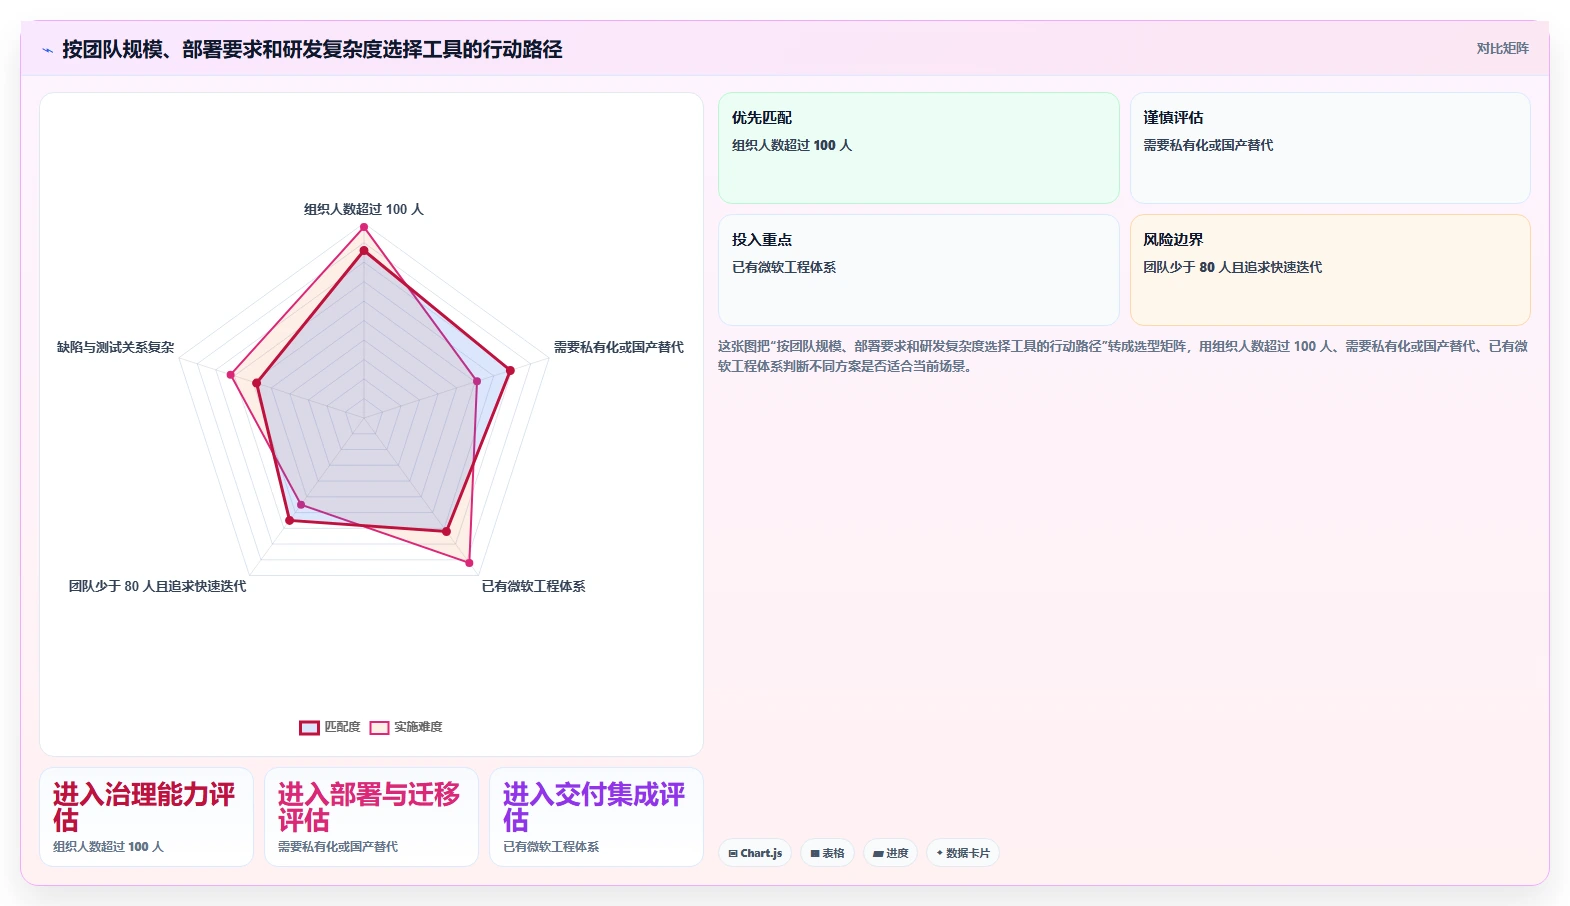Click radar axis label 已有微软工程体系
This screenshot has width=1570, height=906.
534,586
